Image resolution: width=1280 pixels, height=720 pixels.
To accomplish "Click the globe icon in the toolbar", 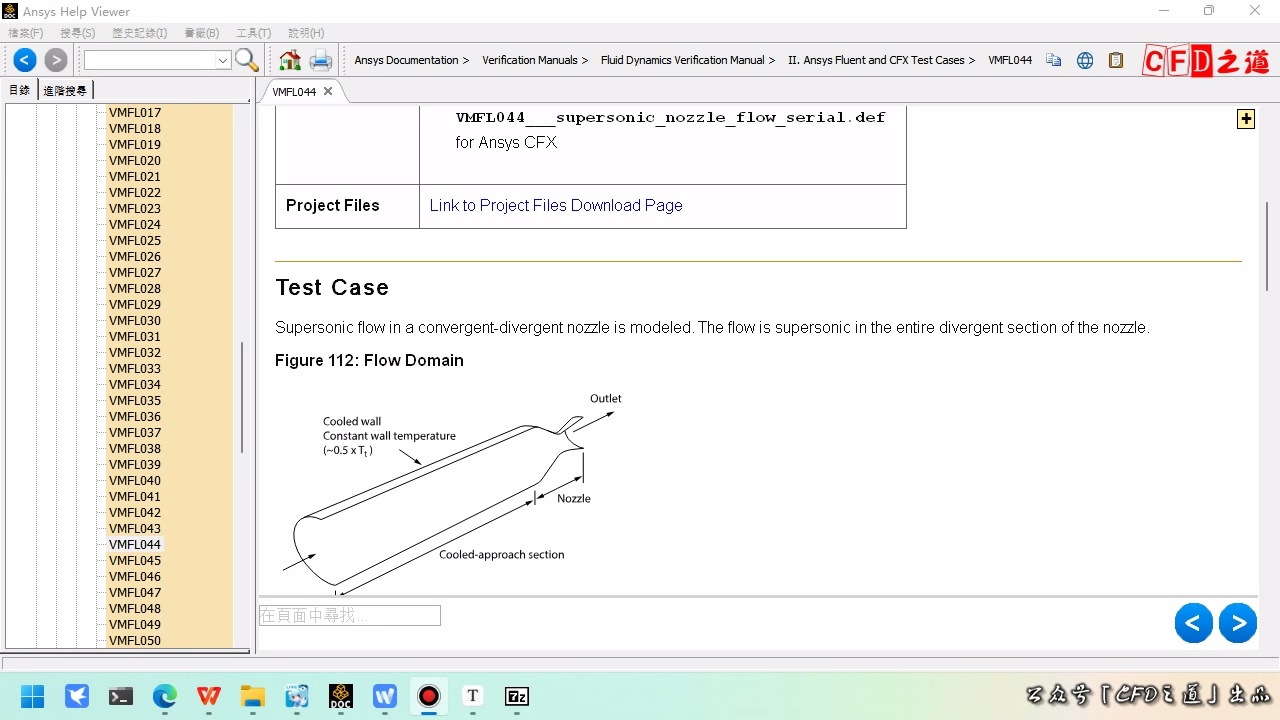I will click(x=1085, y=60).
